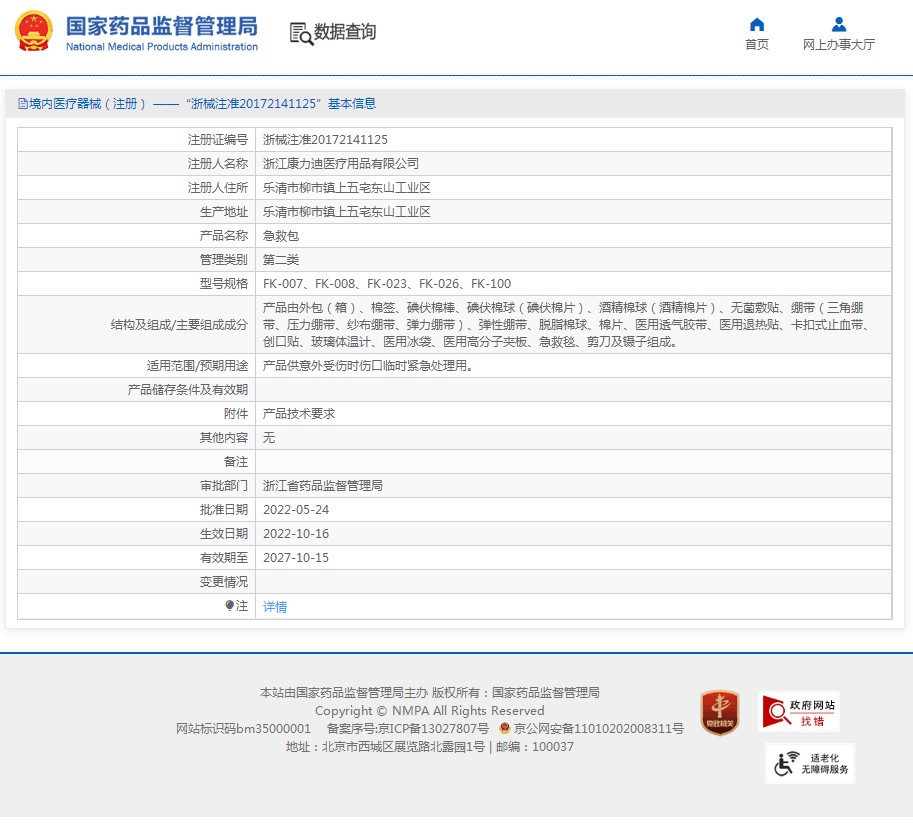
Task: Click 产品技术要求 attachment value
Action: 299,413
